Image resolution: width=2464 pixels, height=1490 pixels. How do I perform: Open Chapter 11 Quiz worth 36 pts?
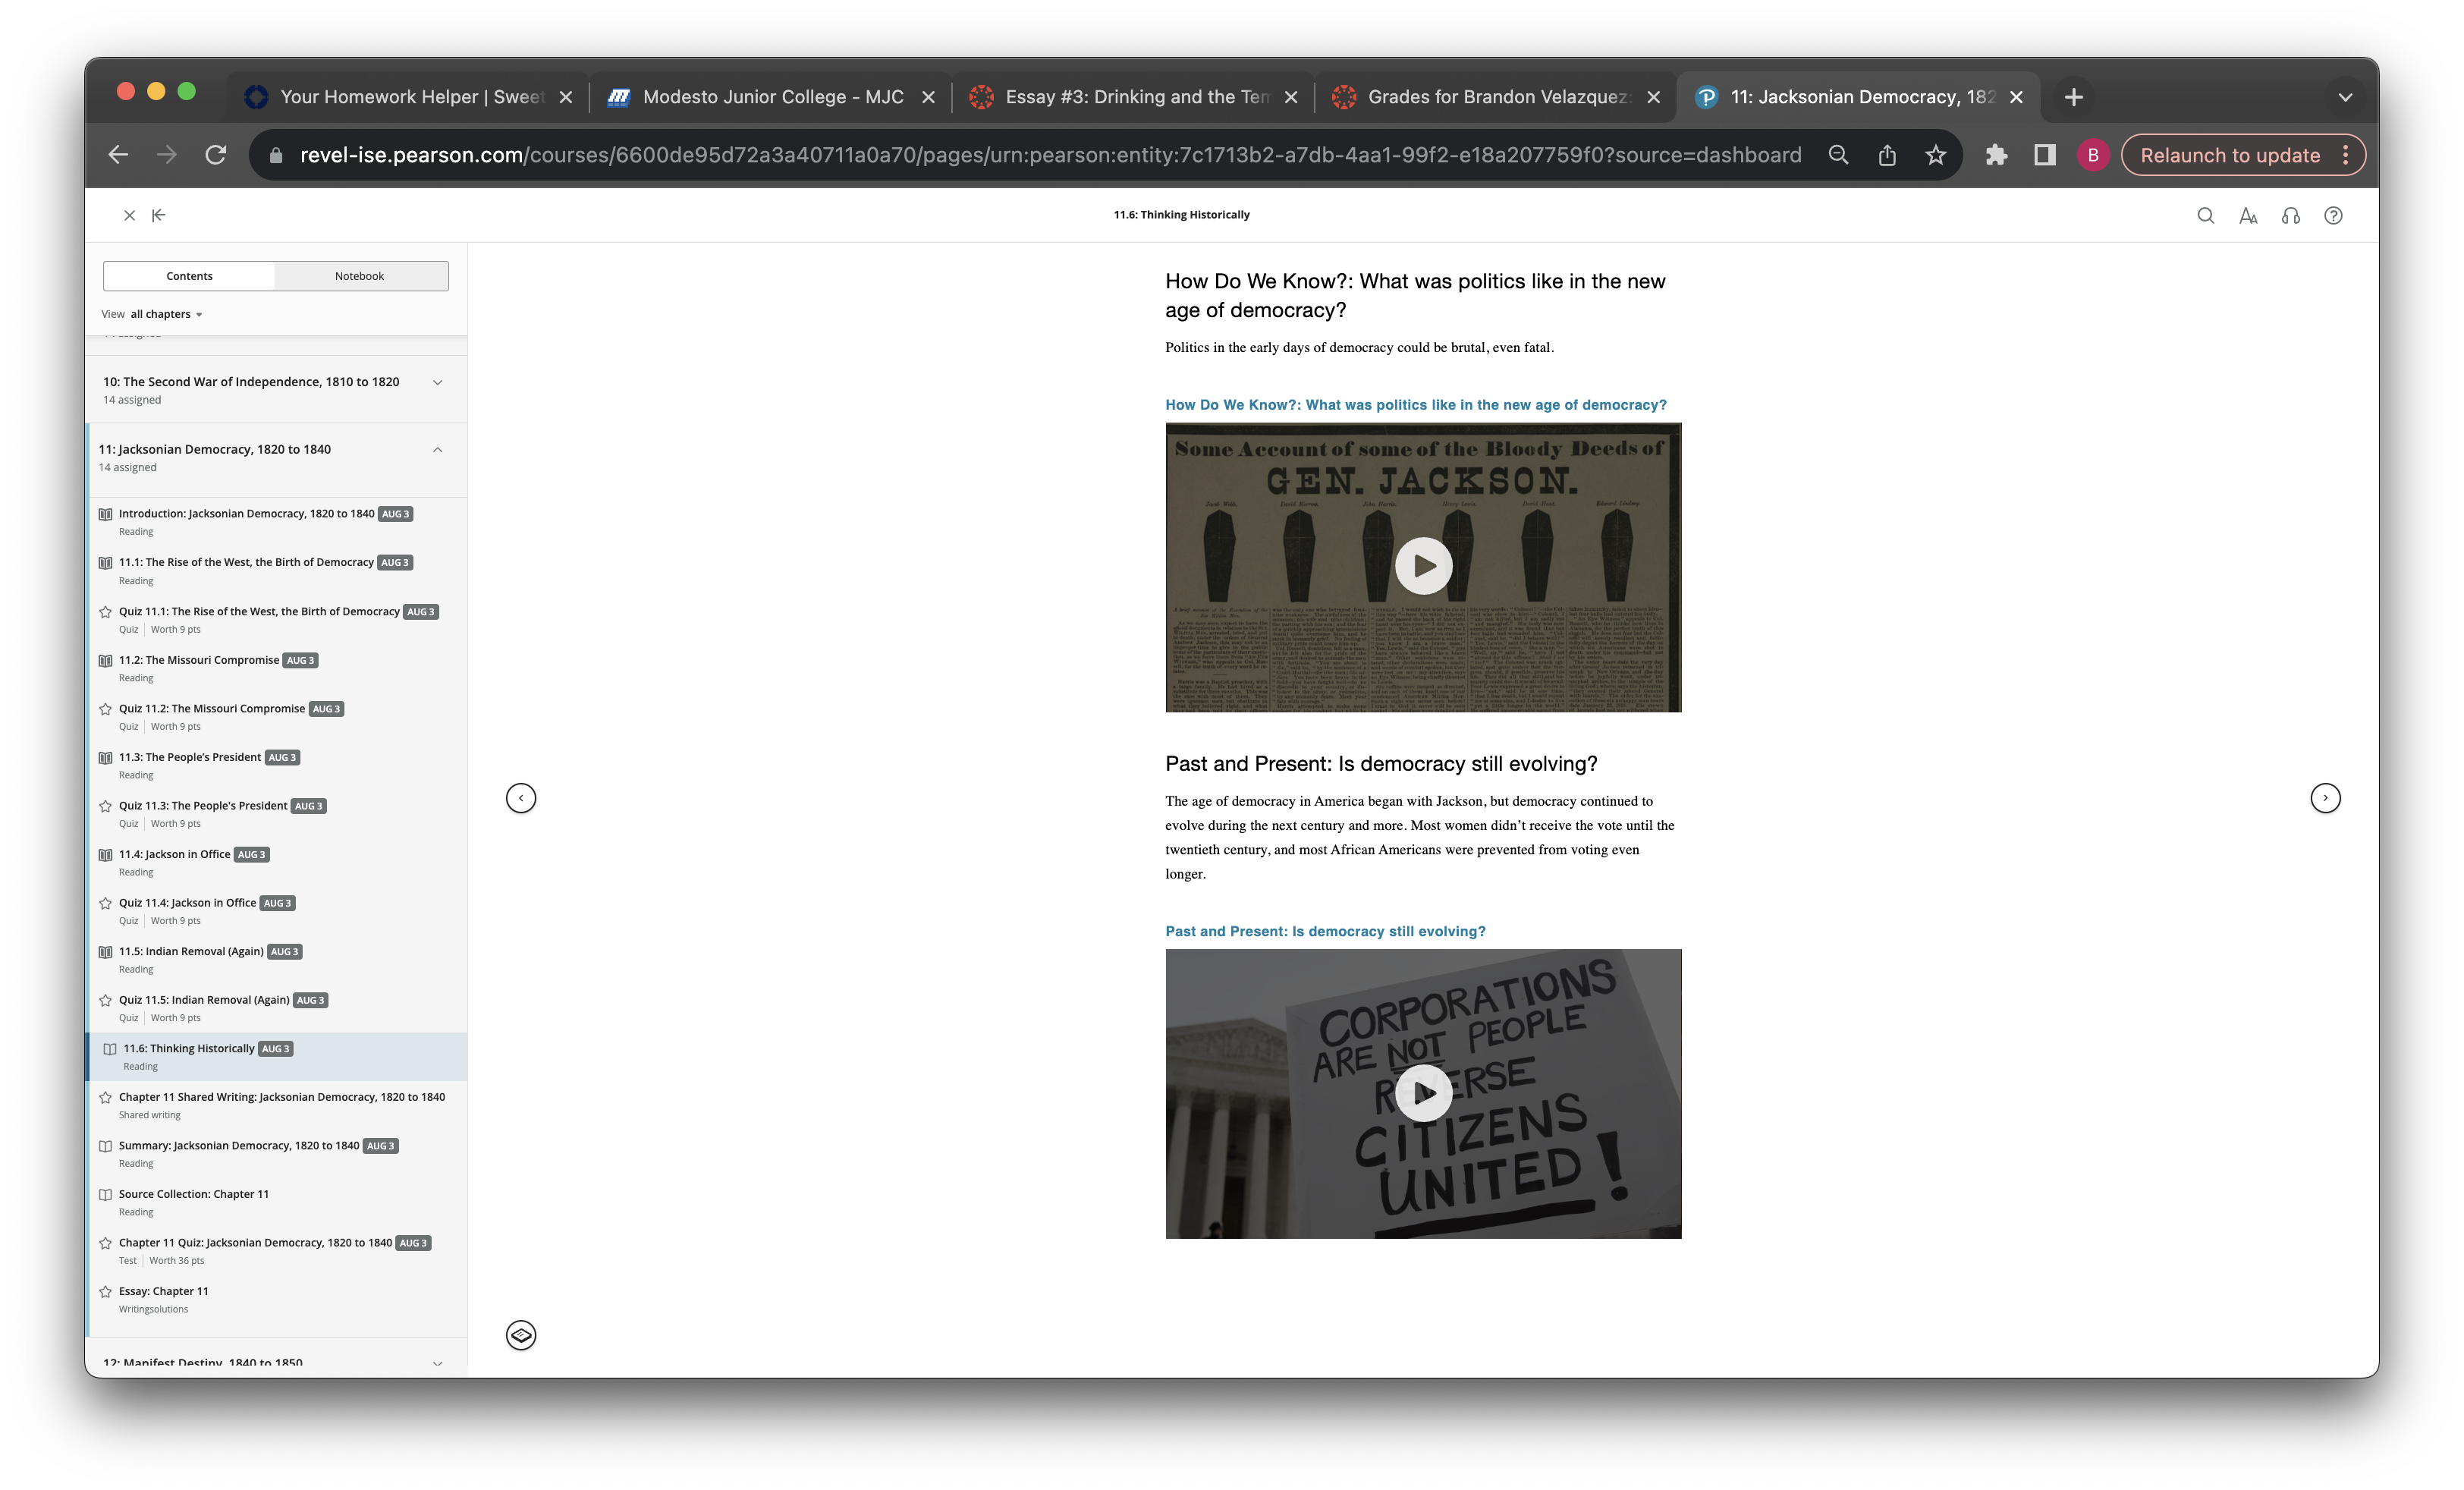(x=255, y=1243)
